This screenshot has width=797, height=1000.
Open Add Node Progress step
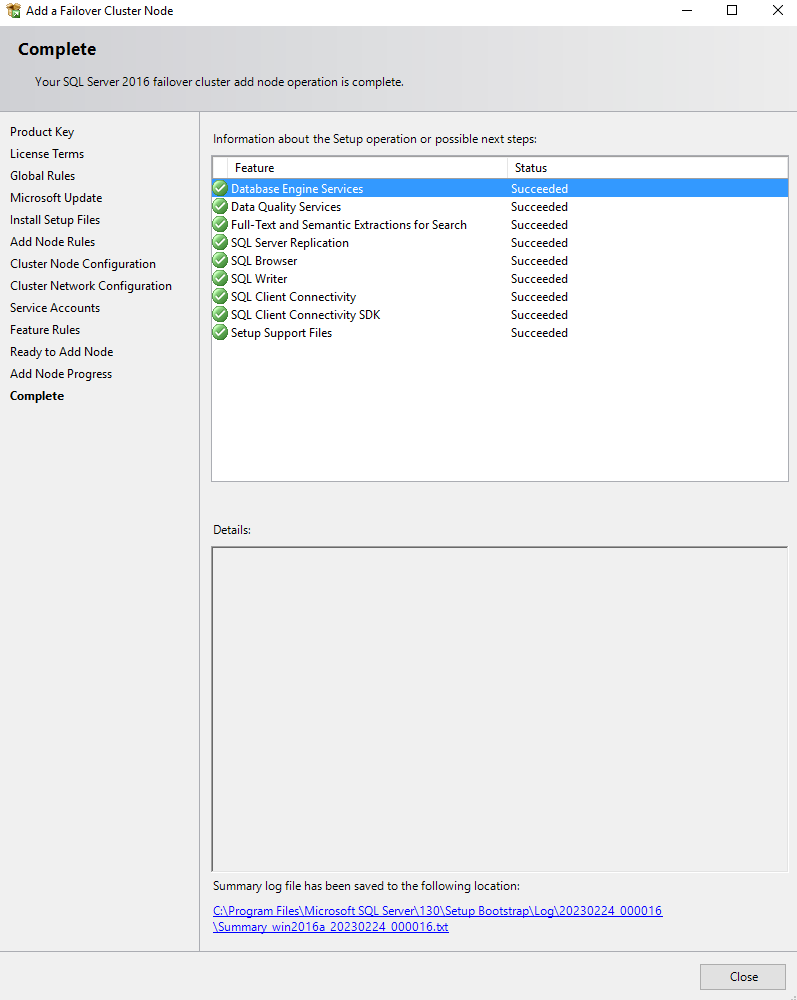(61, 374)
